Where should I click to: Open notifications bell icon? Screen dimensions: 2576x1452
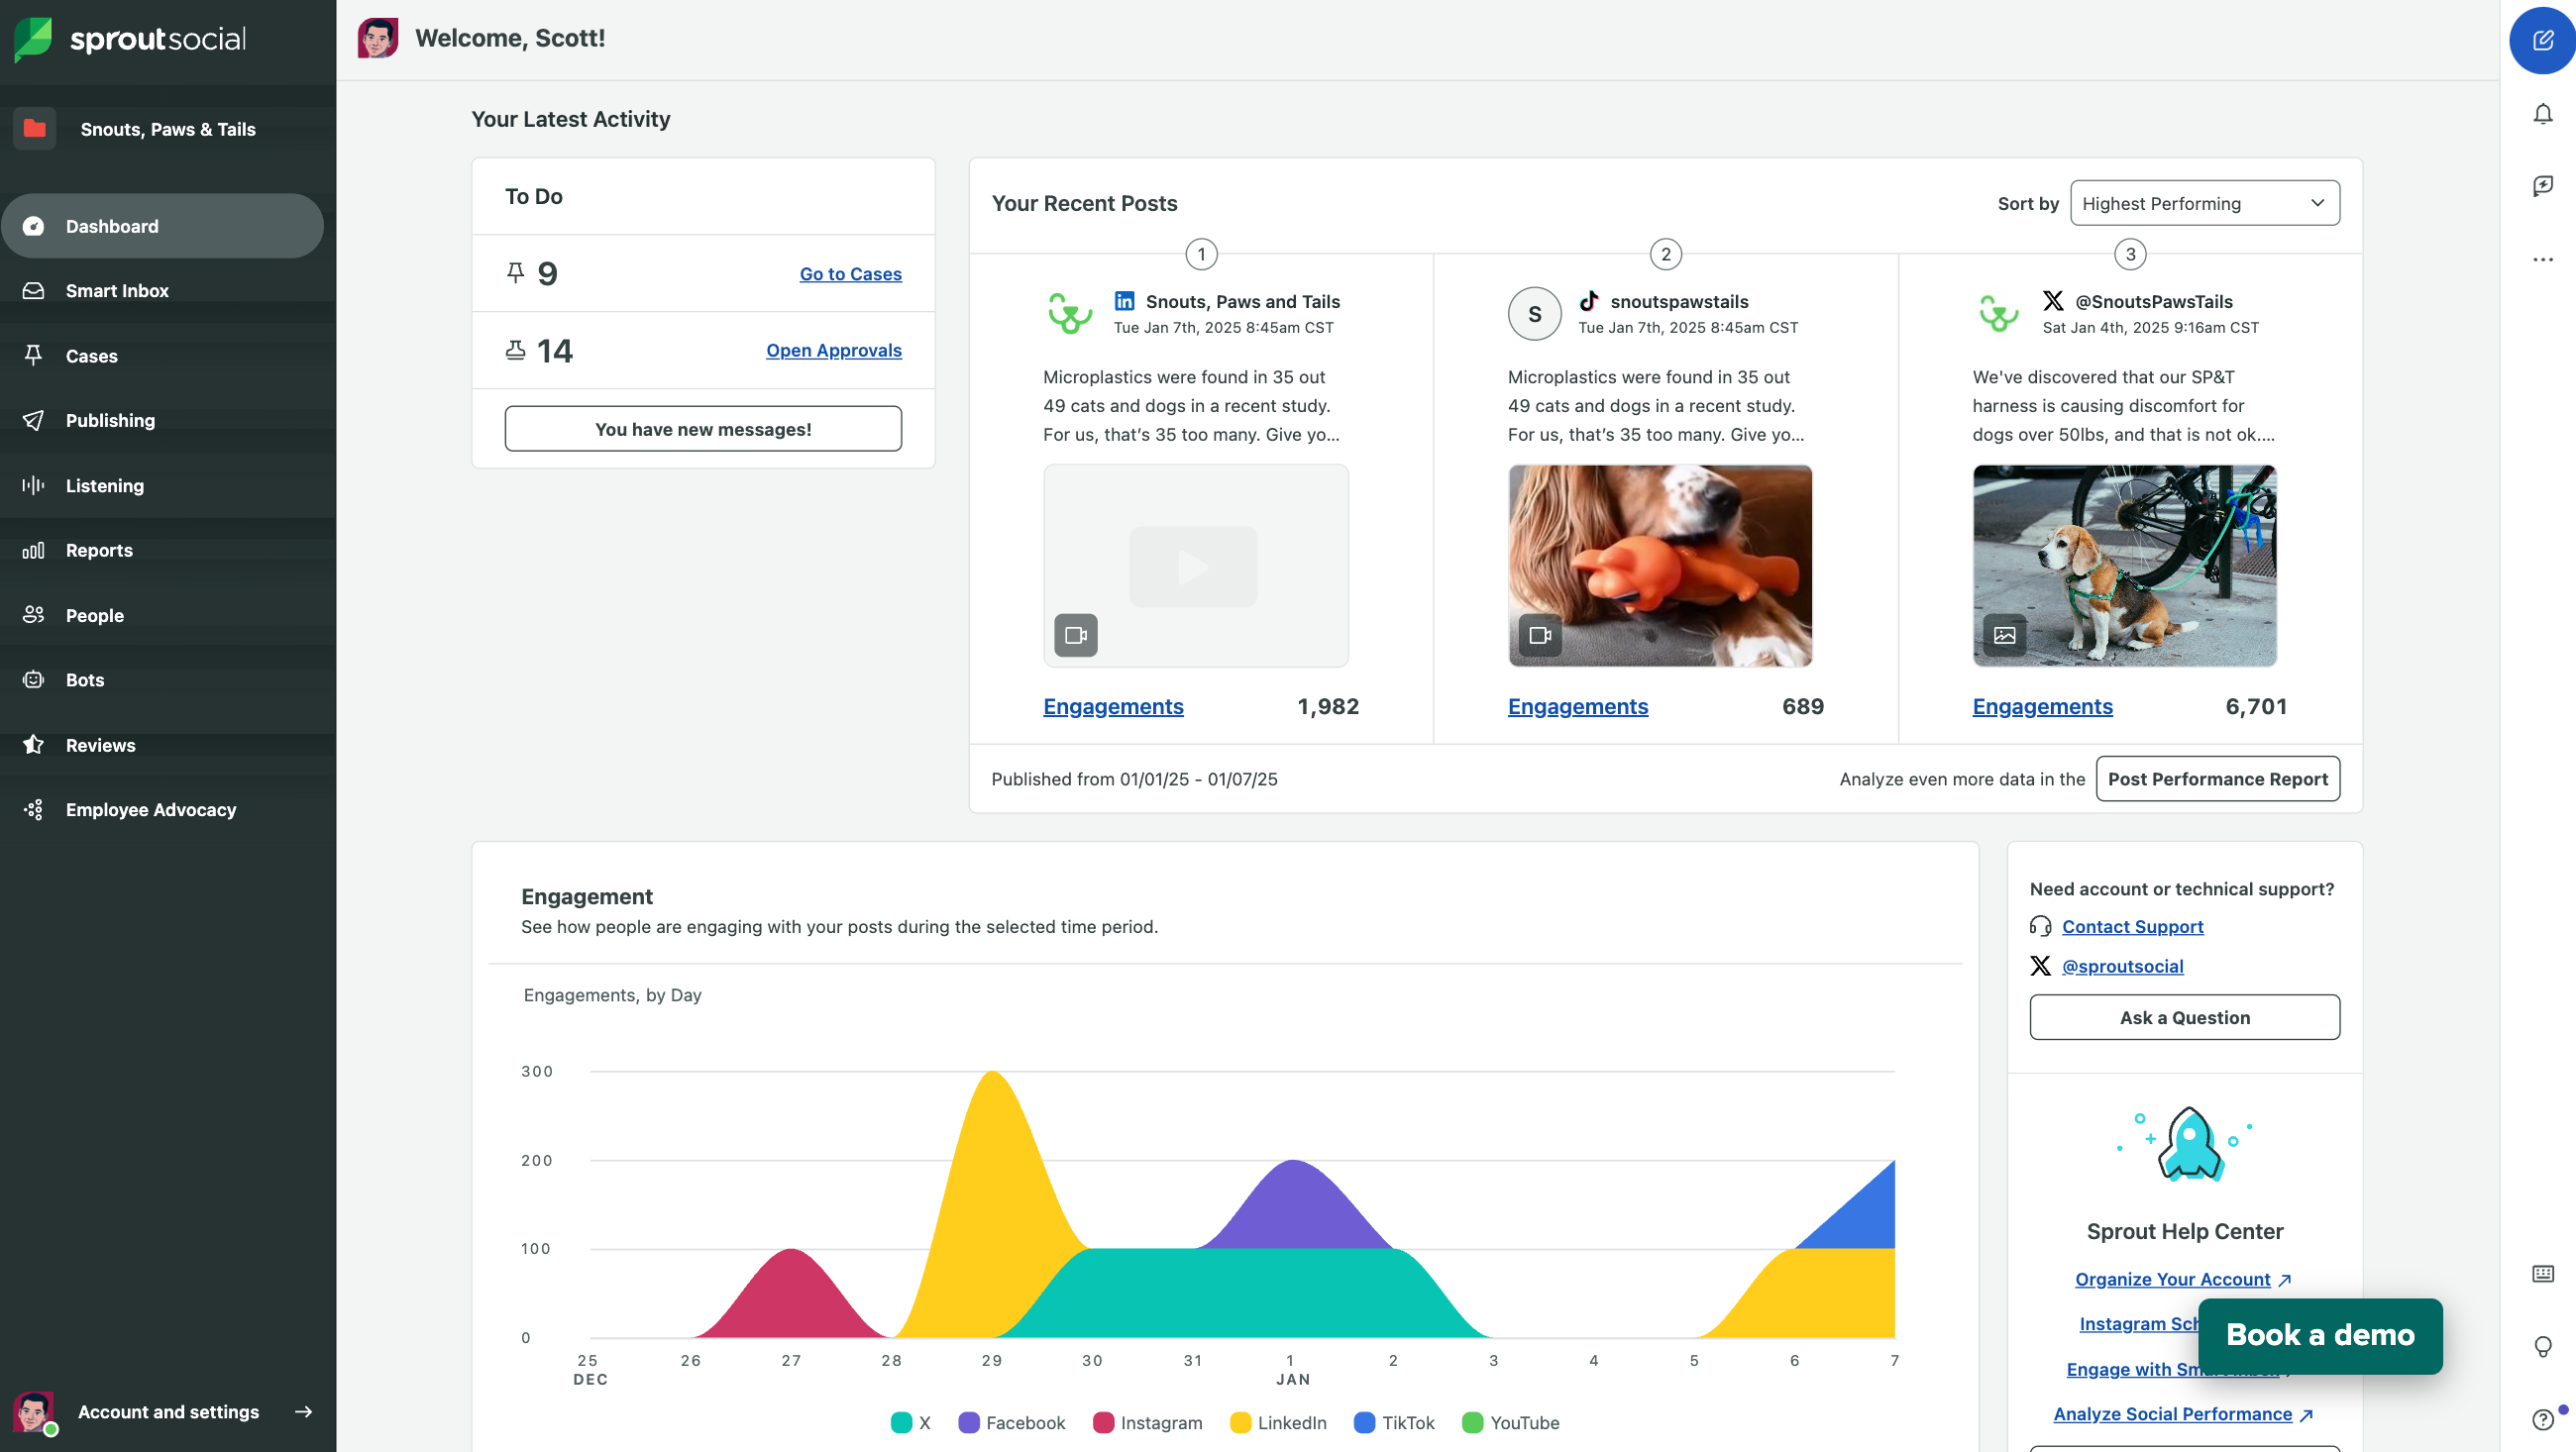pos(2543,114)
